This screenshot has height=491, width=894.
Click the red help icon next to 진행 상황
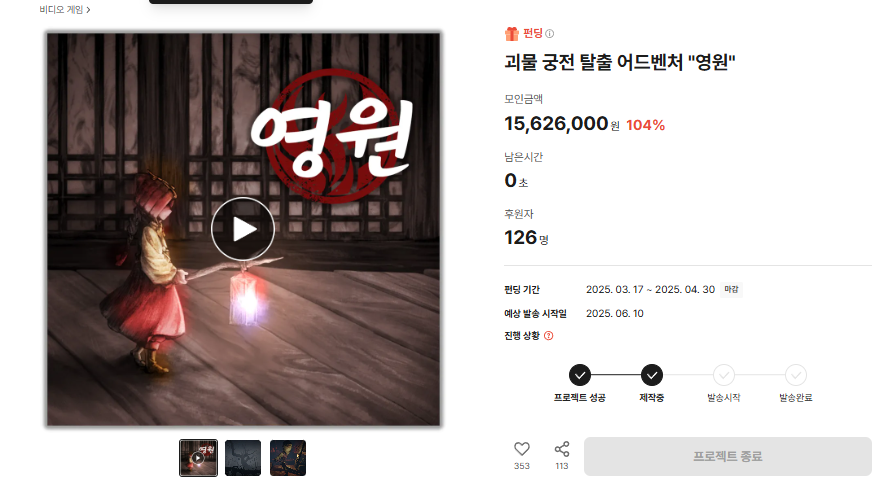[548, 336]
